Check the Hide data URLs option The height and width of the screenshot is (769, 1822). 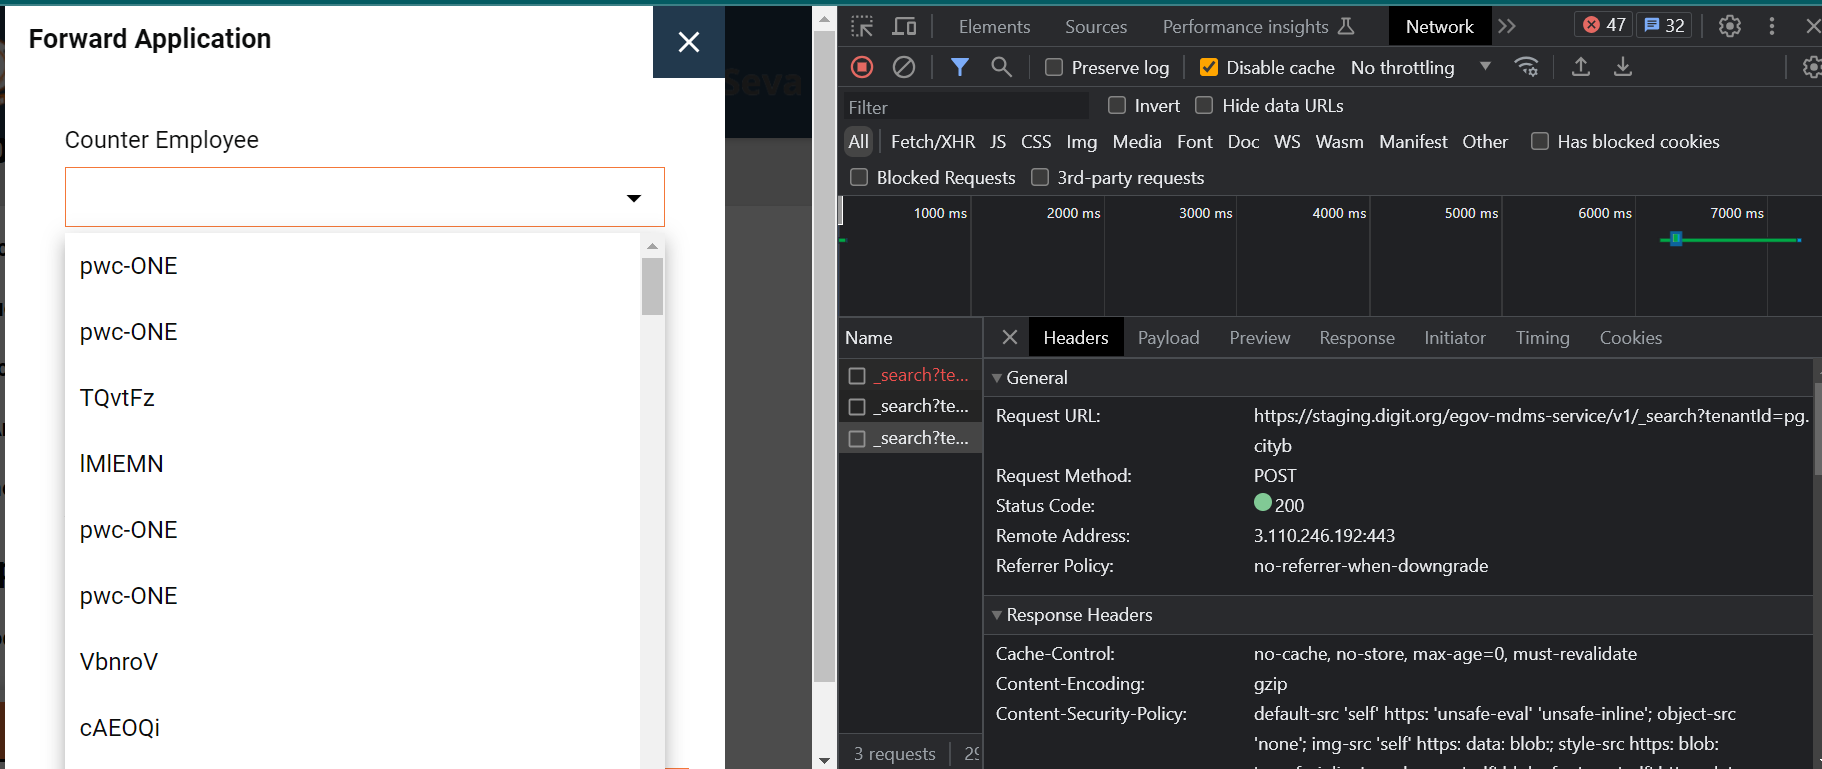1205,106
